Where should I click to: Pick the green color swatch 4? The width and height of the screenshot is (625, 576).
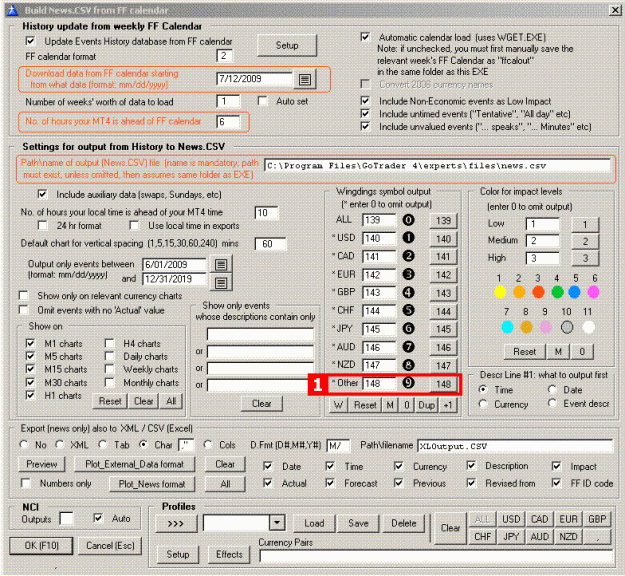[x=557, y=292]
